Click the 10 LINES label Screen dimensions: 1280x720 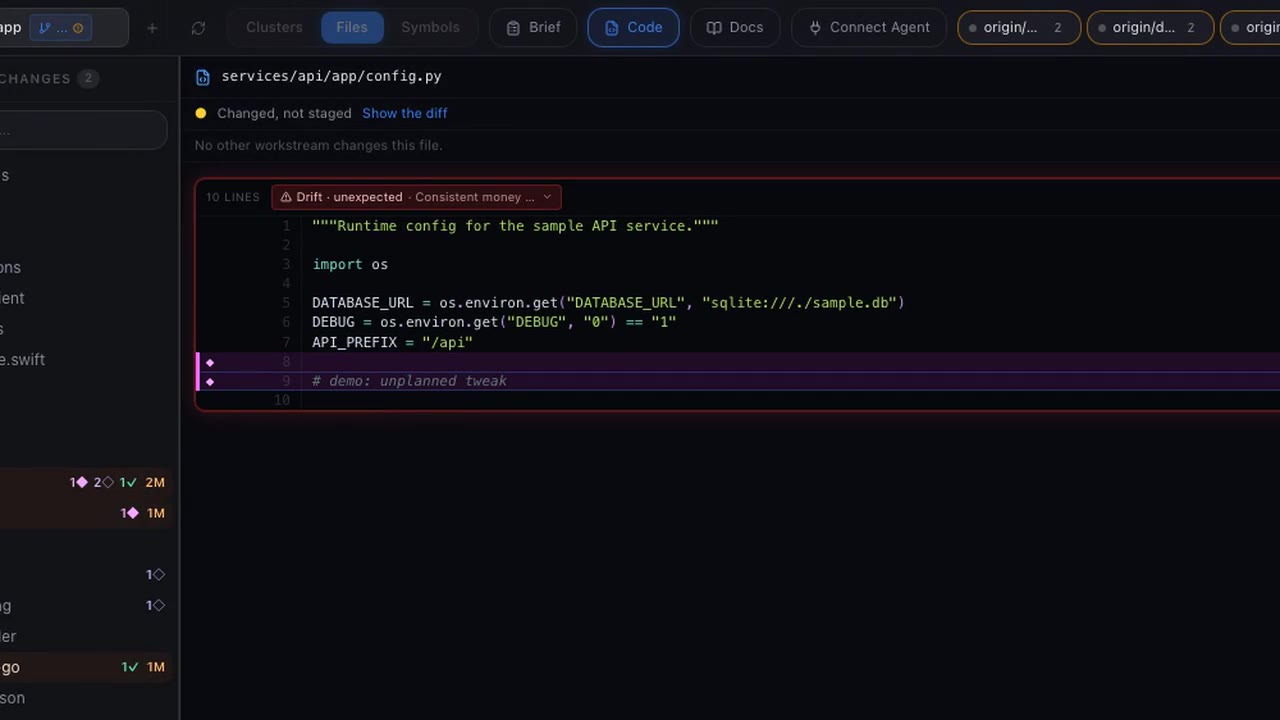[233, 197]
